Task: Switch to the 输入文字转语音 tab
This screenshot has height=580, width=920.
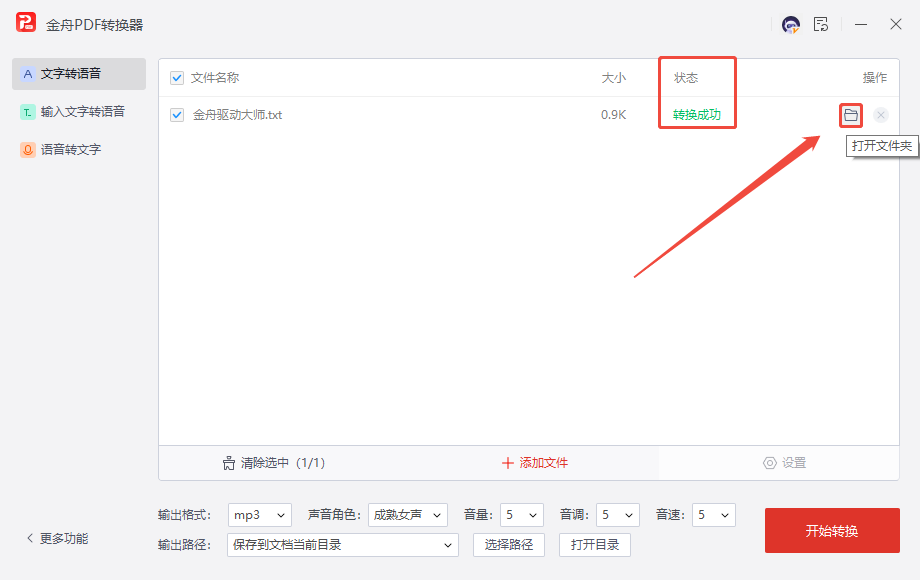Action: click(x=79, y=112)
